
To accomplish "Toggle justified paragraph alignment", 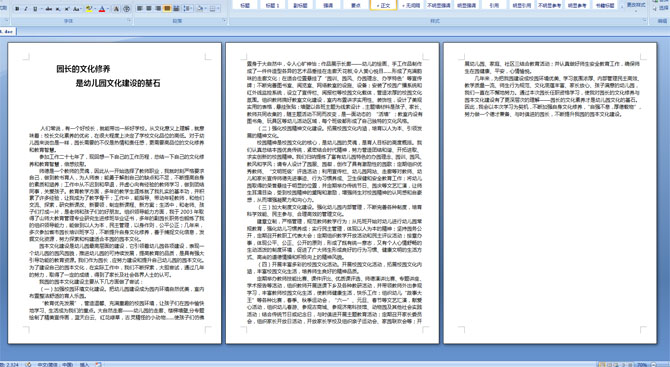I will pos(167,8).
